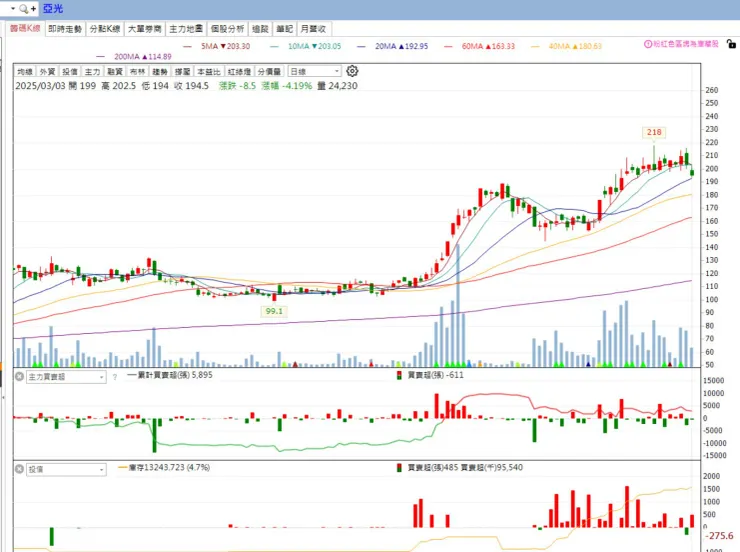The height and width of the screenshot is (552, 740).
Task: Toggle the 外資 overlay button
Action: click(47, 72)
